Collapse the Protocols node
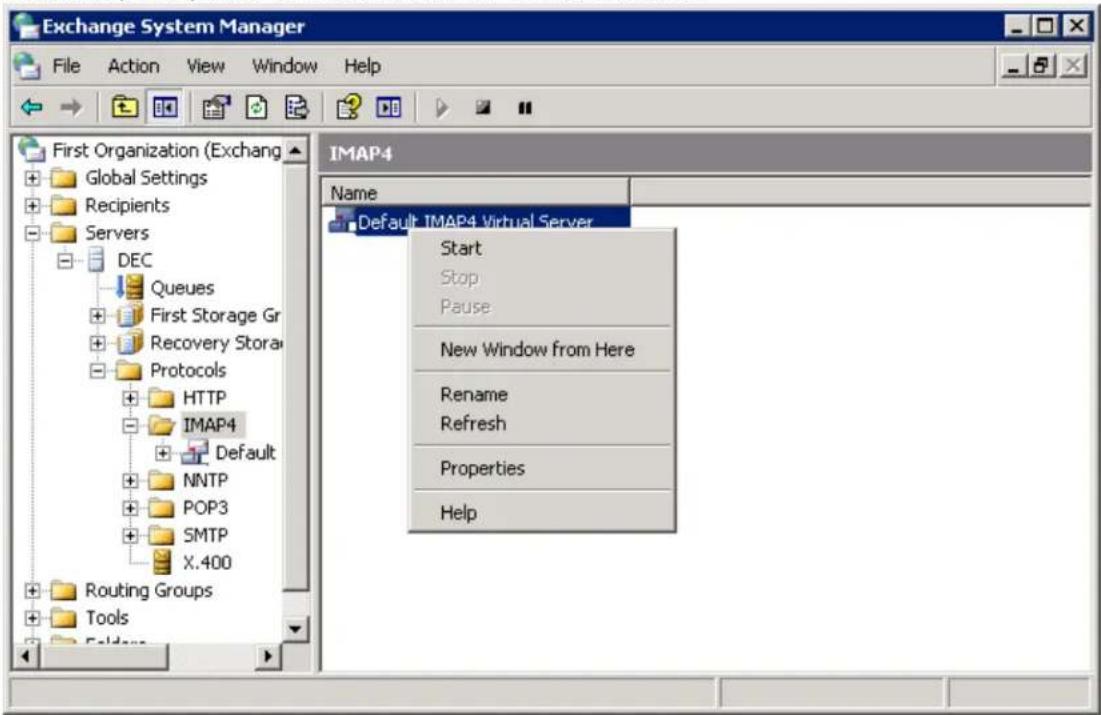1101x715 pixels. pos(98,370)
